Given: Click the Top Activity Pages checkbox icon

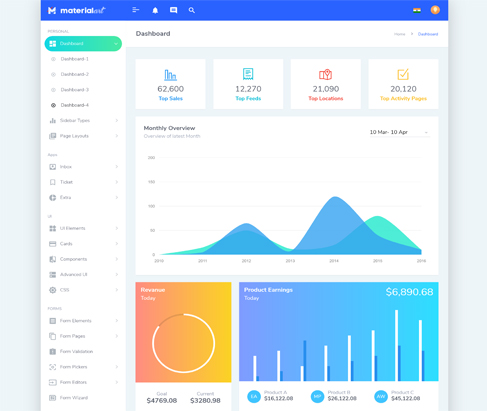Looking at the screenshot, I should click(x=403, y=74).
